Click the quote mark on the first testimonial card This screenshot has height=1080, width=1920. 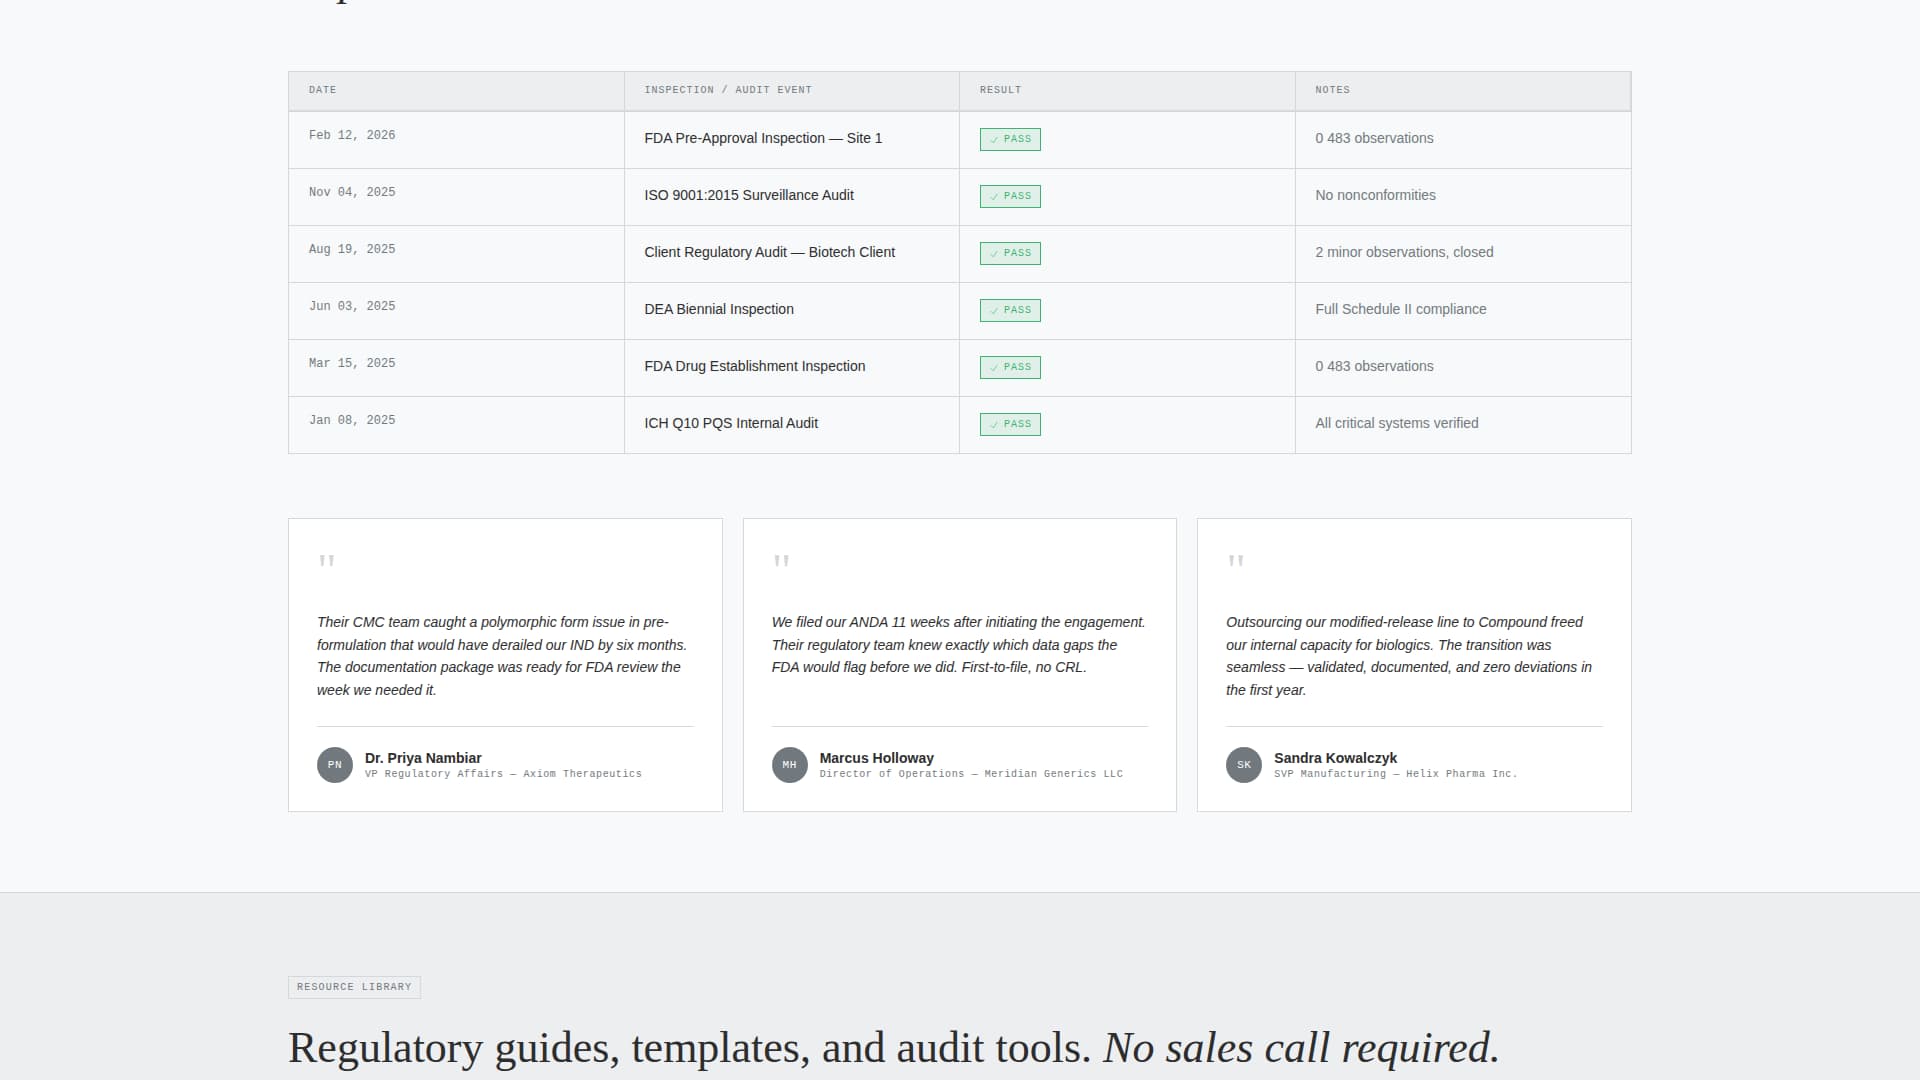coord(327,562)
